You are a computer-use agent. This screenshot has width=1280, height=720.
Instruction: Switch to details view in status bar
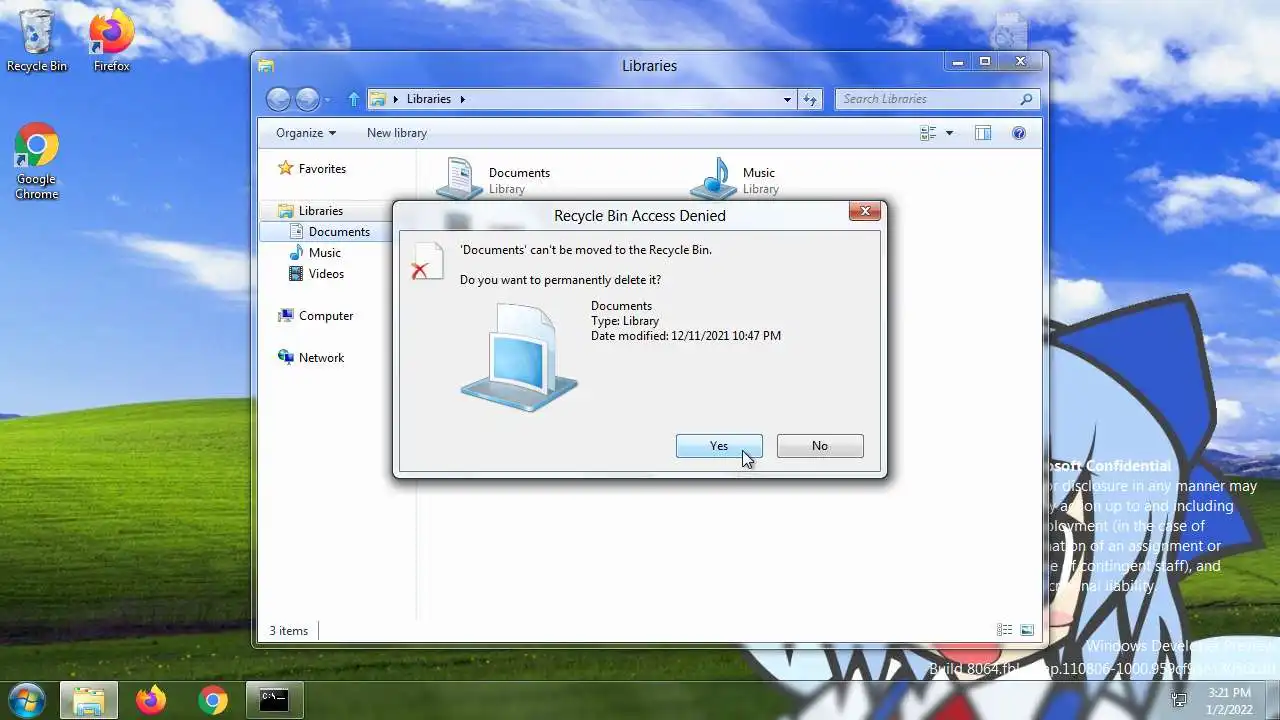point(1005,631)
